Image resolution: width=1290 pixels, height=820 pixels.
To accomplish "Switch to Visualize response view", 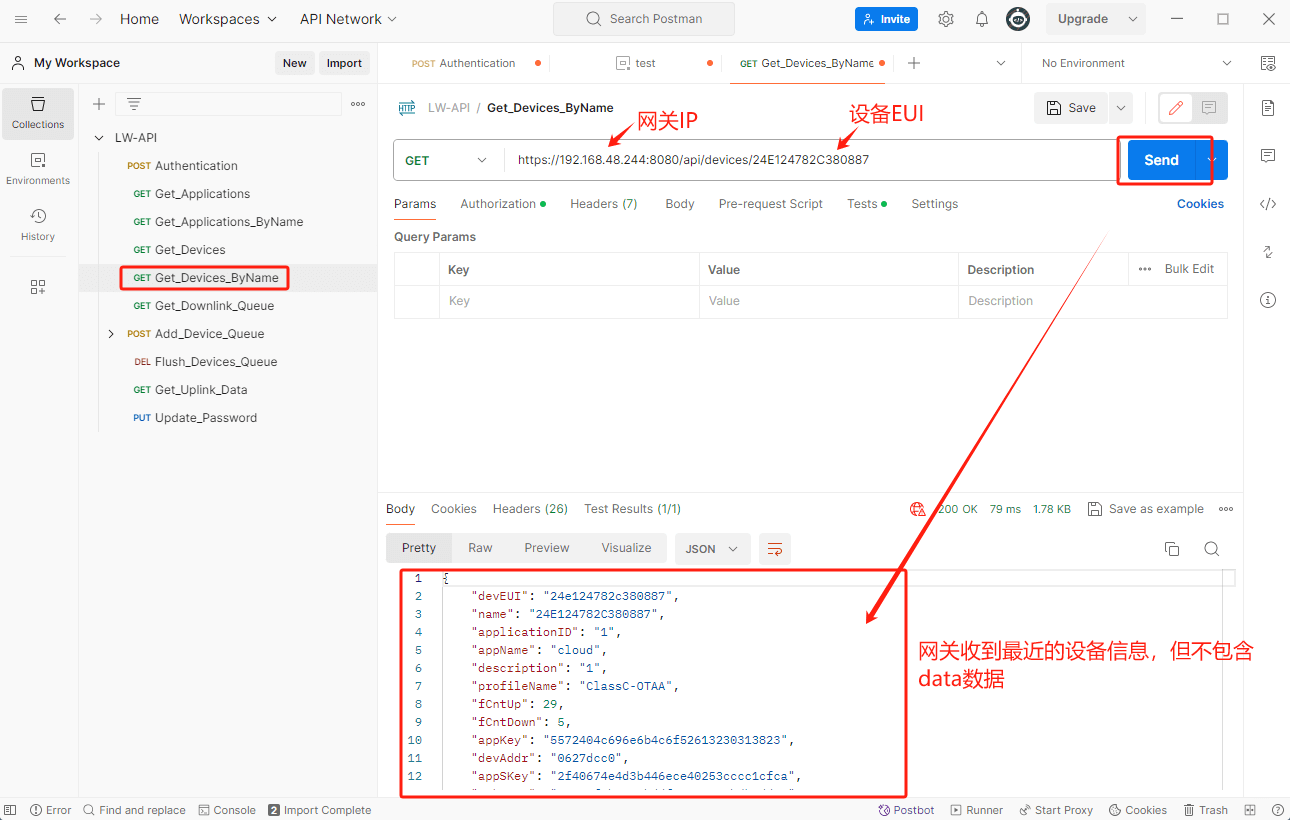I will coord(626,548).
